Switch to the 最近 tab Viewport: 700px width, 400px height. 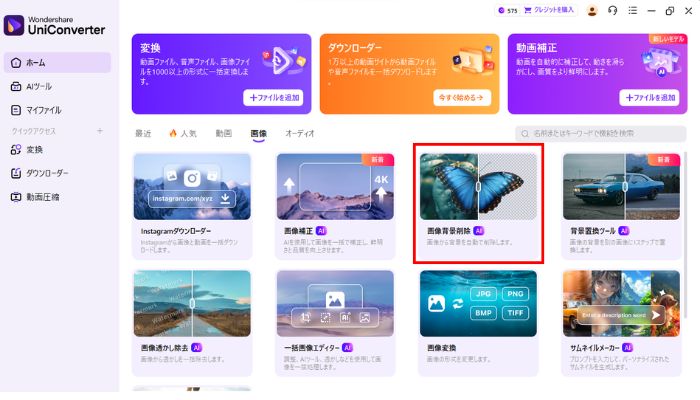[143, 133]
